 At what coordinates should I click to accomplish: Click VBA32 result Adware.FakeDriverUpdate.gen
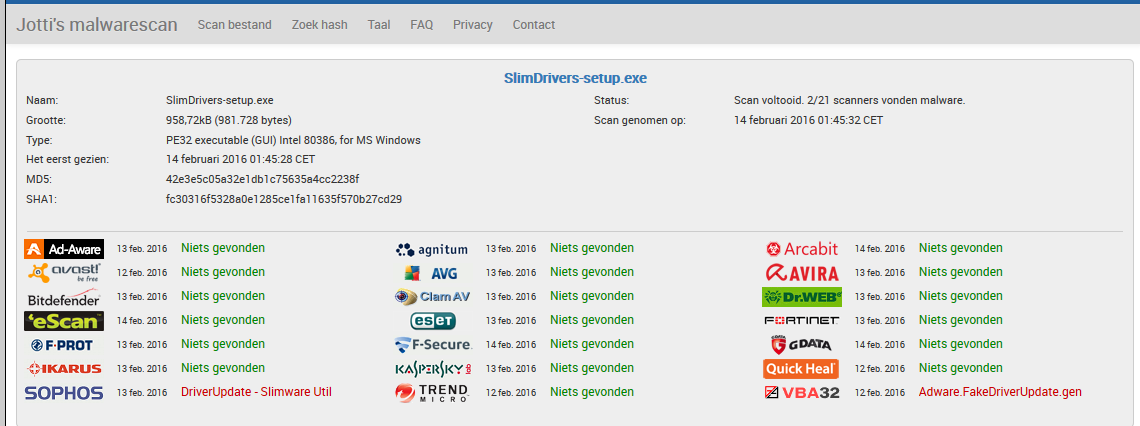click(x=1000, y=392)
